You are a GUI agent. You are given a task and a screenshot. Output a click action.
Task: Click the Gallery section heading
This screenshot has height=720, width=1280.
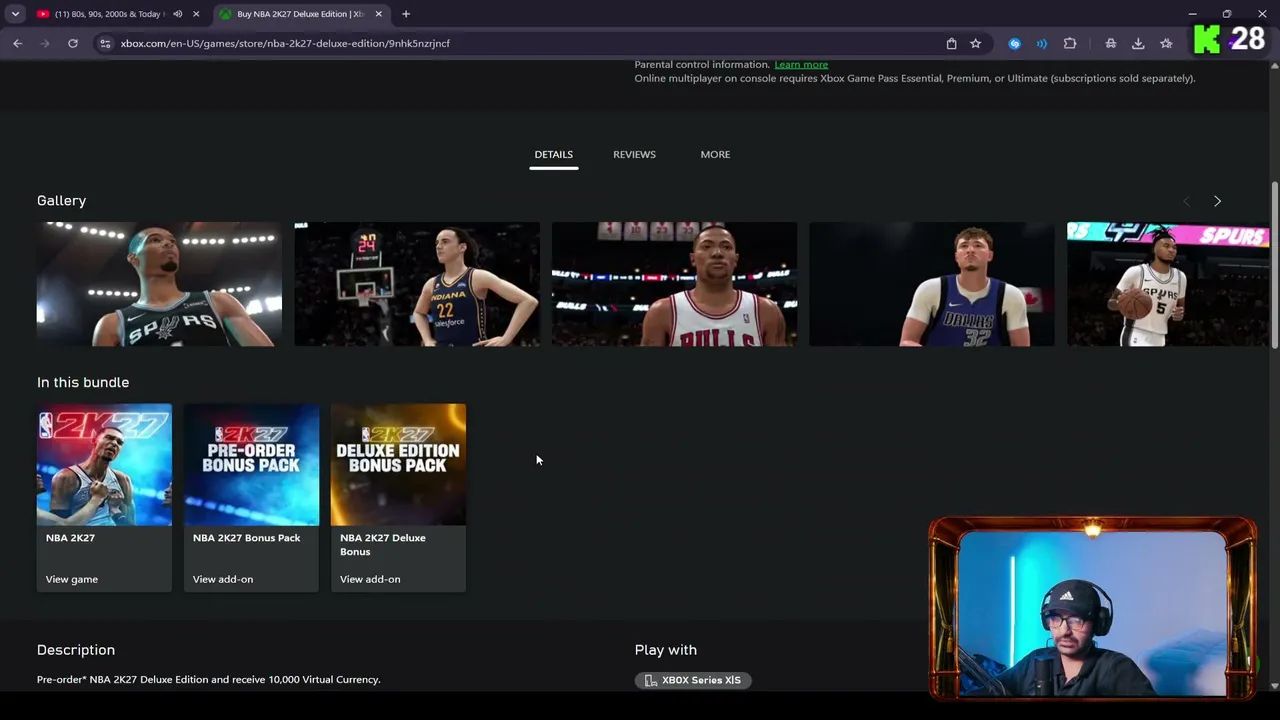(x=62, y=201)
